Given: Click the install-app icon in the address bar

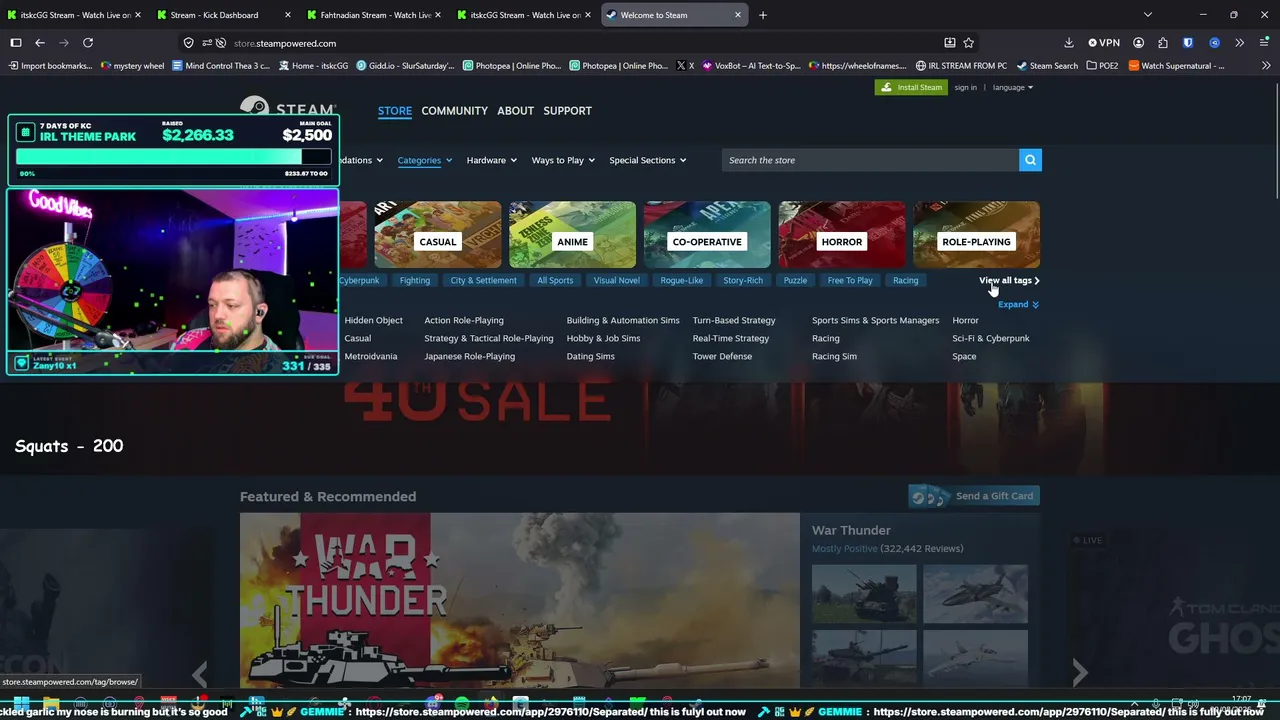Looking at the screenshot, I should [949, 43].
